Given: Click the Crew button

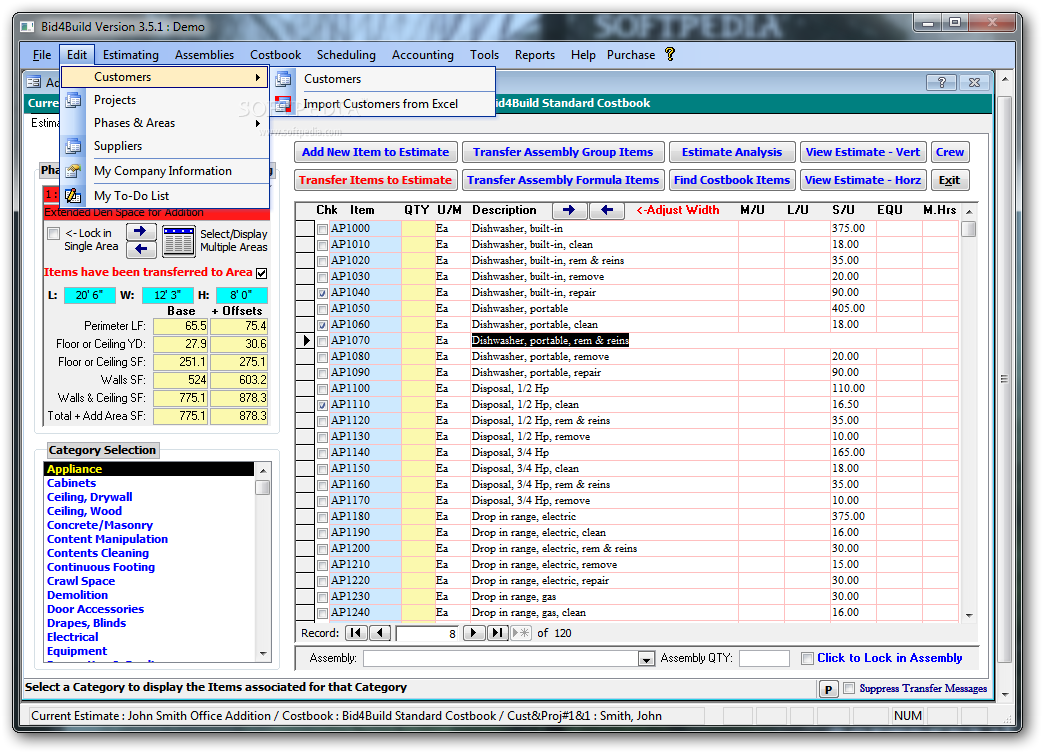Looking at the screenshot, I should [x=950, y=152].
